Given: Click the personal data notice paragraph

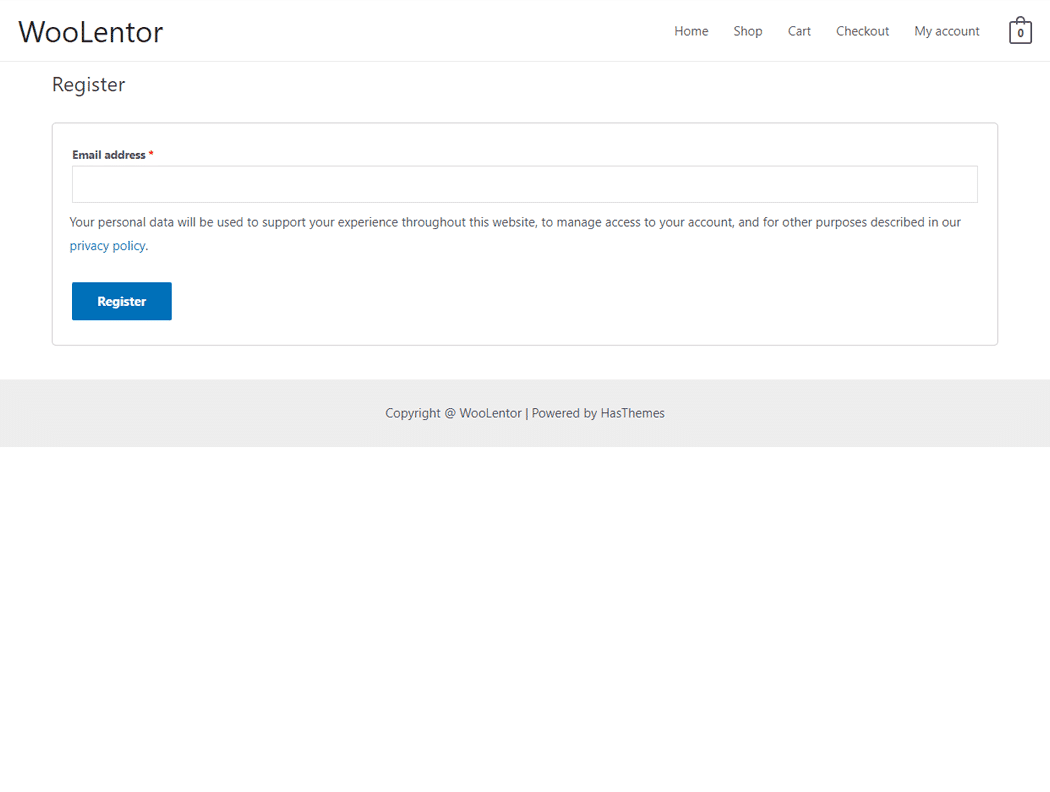Looking at the screenshot, I should point(514,222).
